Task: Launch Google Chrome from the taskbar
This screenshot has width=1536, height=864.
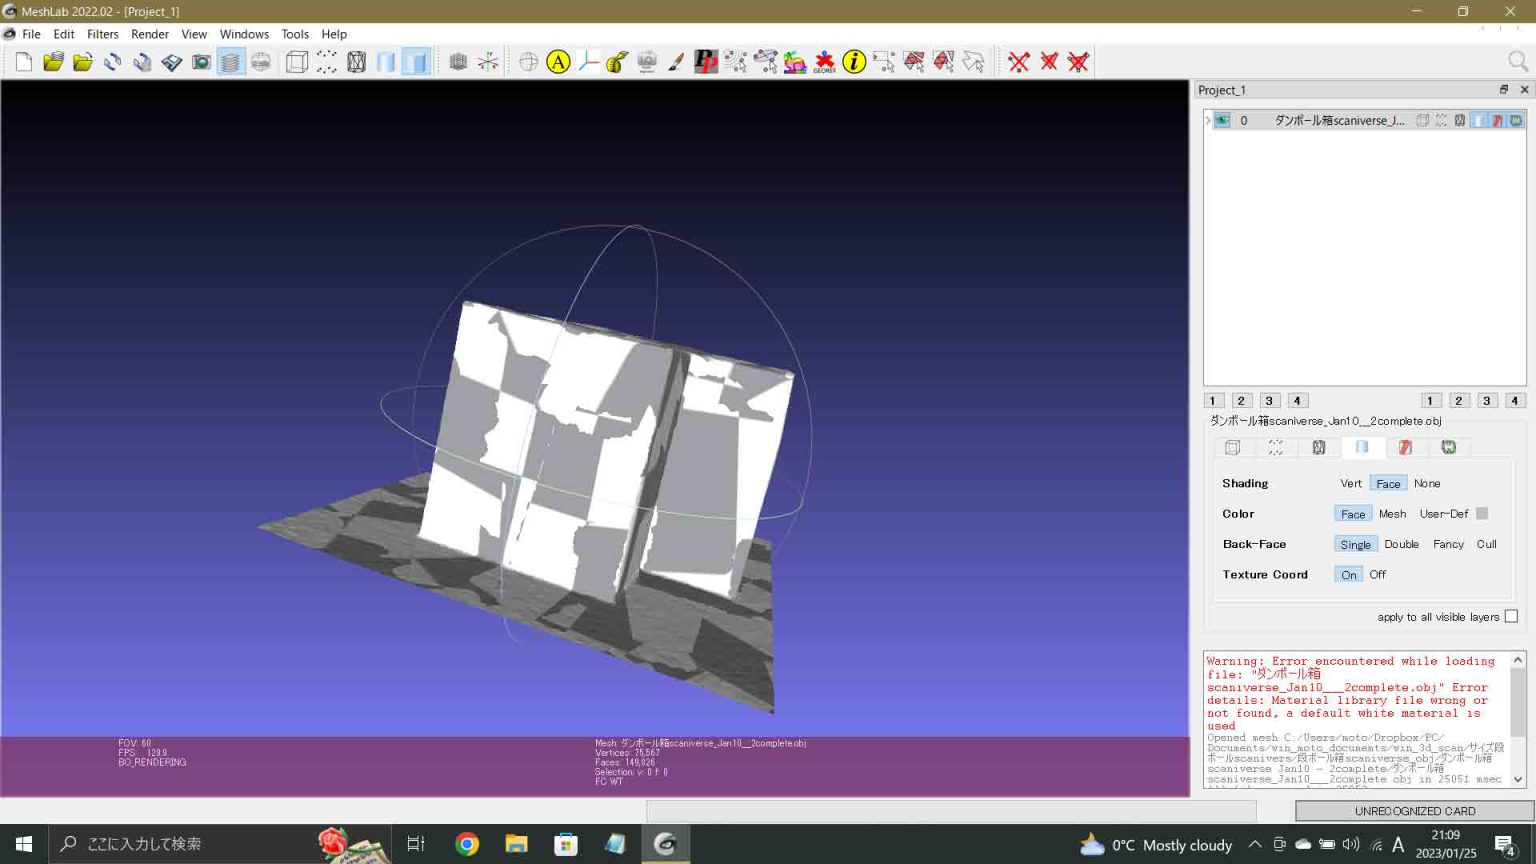Action: coord(466,844)
